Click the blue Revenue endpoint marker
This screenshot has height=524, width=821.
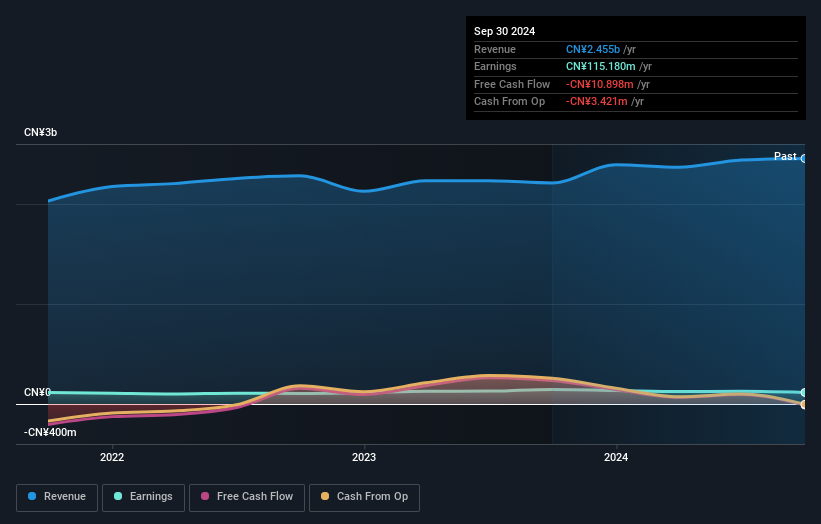tap(804, 158)
